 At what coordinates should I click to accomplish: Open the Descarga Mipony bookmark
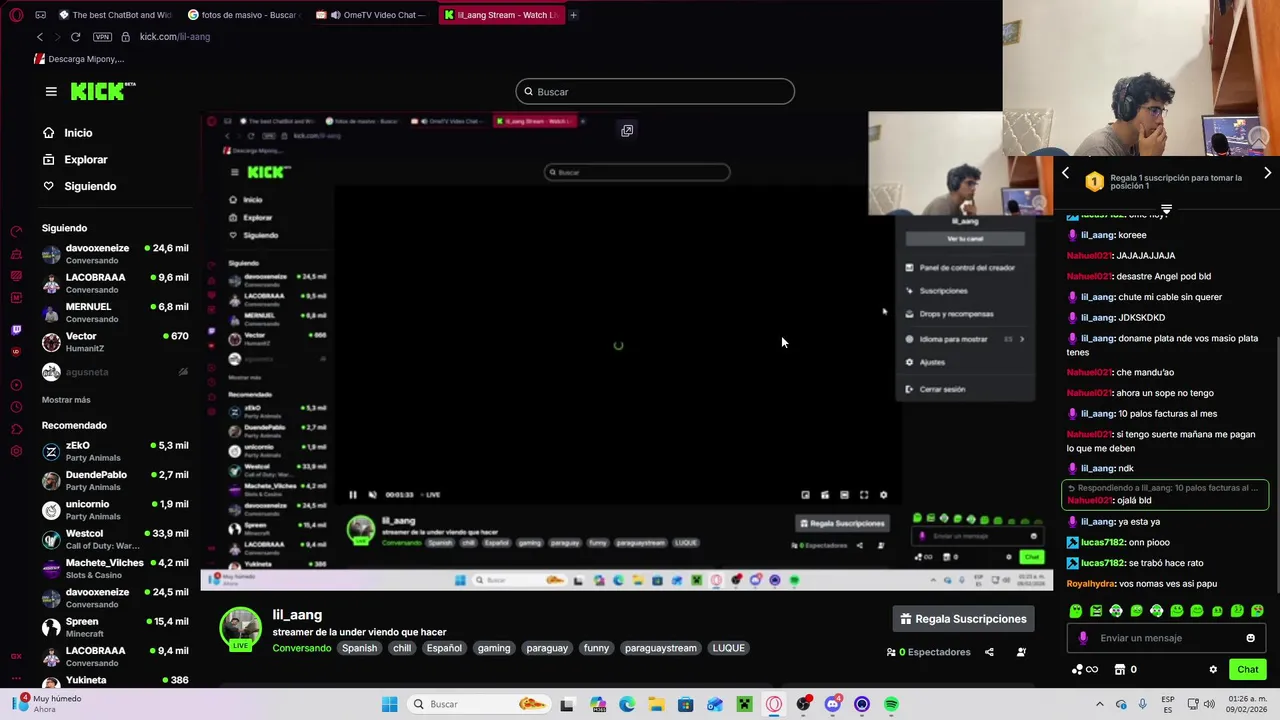point(79,59)
